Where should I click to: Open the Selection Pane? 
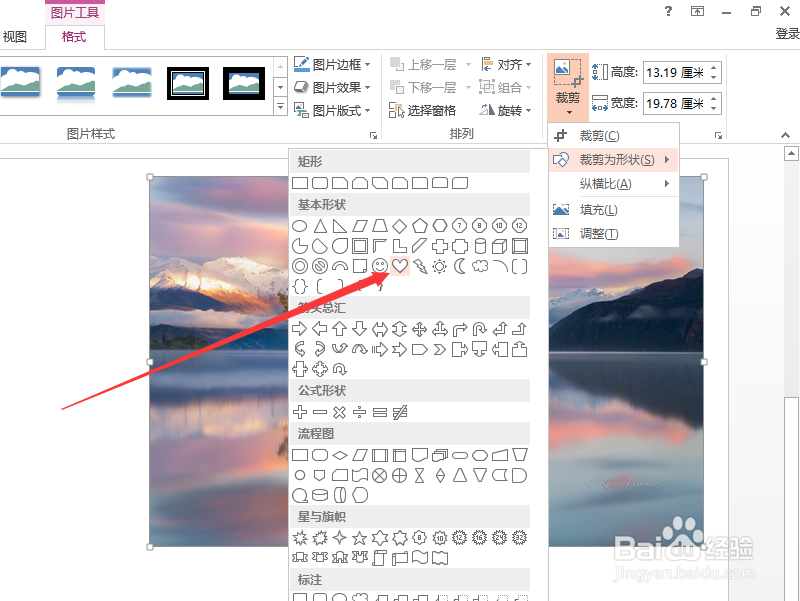[x=423, y=110]
